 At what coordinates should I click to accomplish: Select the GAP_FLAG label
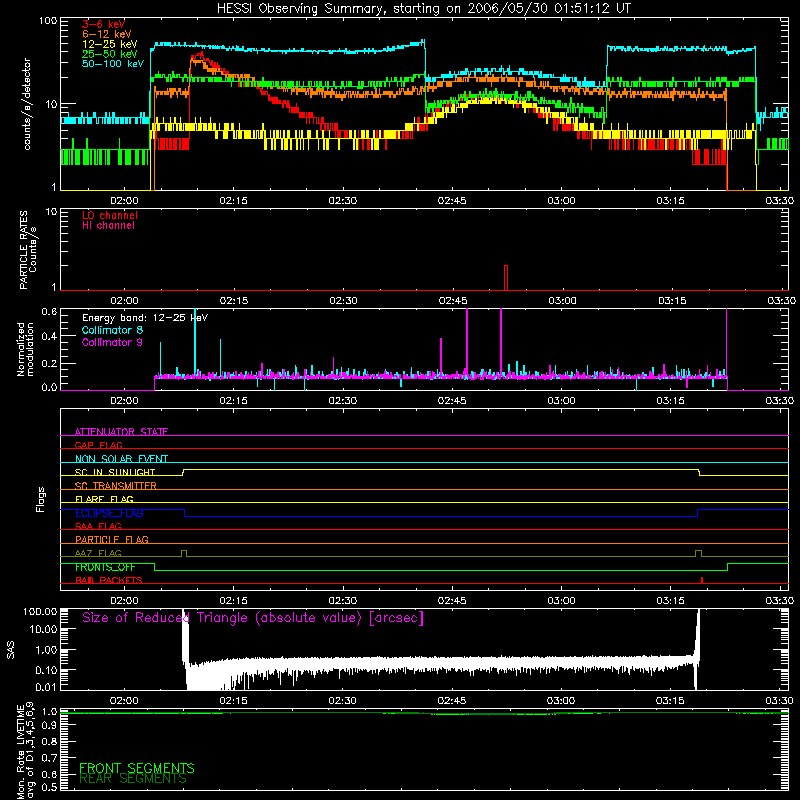point(98,445)
